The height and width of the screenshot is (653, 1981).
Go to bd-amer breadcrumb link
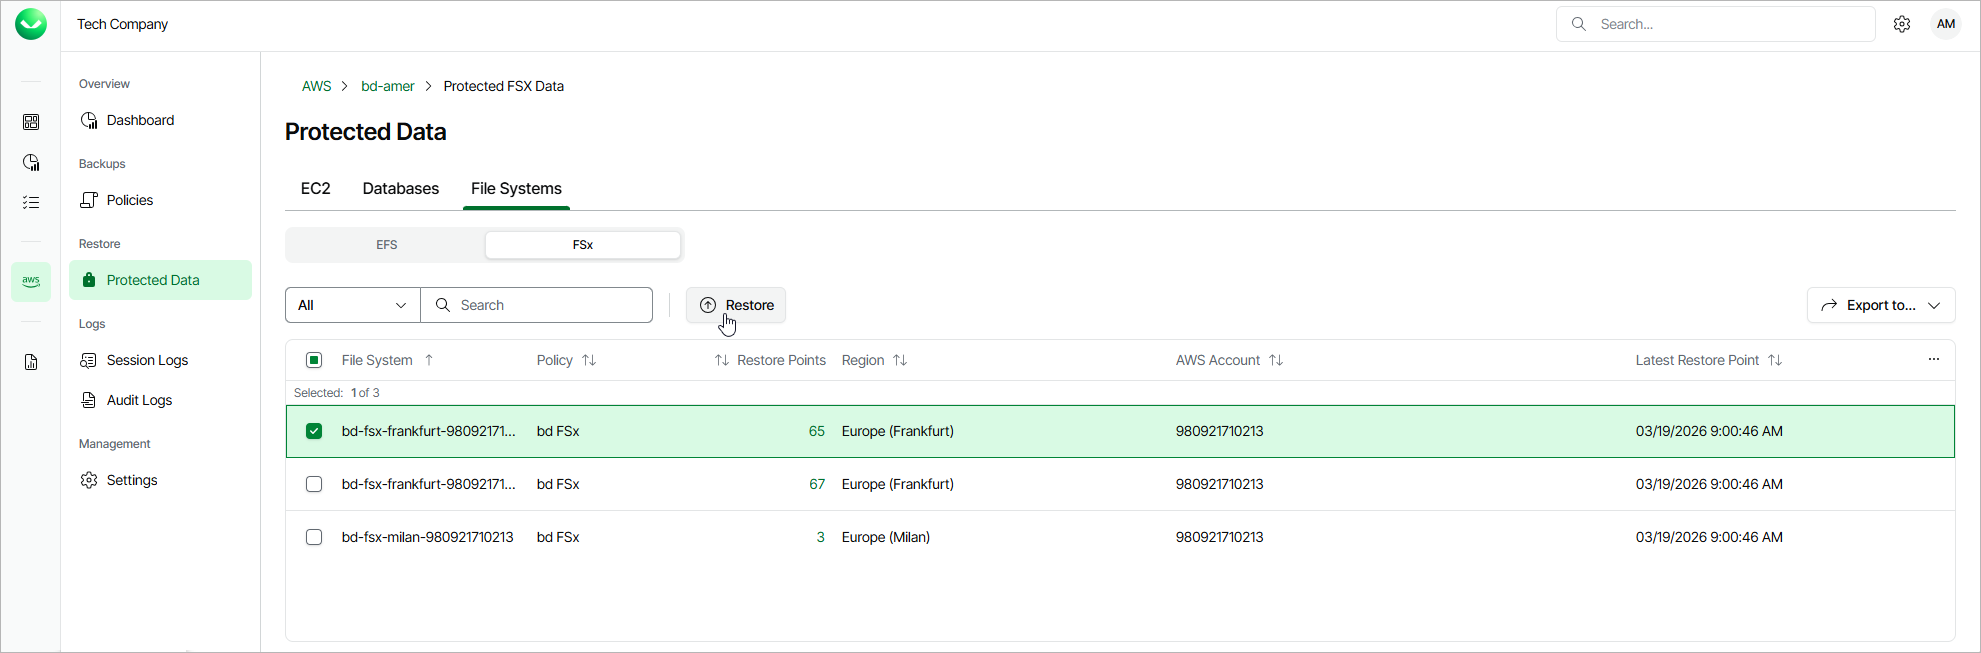[387, 86]
